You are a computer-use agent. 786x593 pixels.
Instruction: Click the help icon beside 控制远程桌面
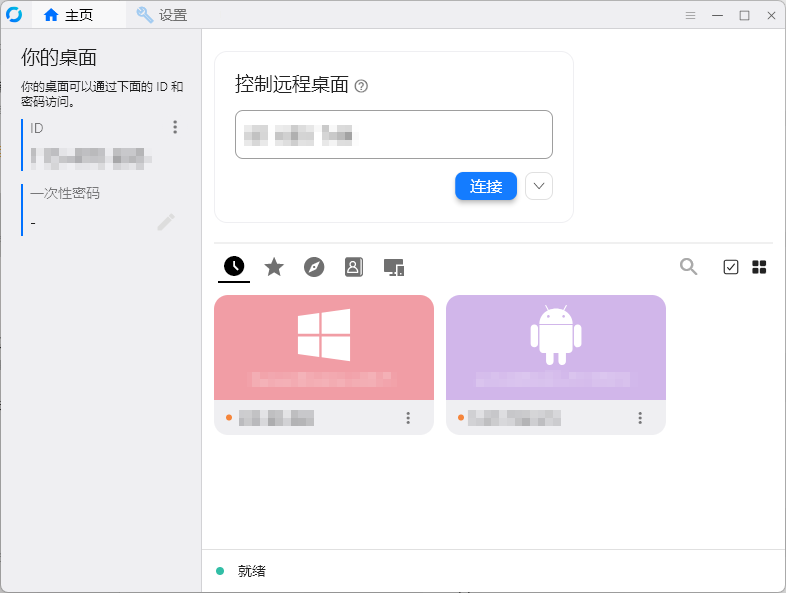[361, 86]
